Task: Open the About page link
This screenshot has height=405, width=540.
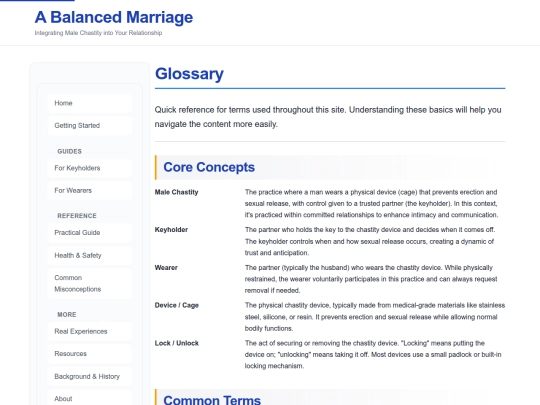Action: 90,398
